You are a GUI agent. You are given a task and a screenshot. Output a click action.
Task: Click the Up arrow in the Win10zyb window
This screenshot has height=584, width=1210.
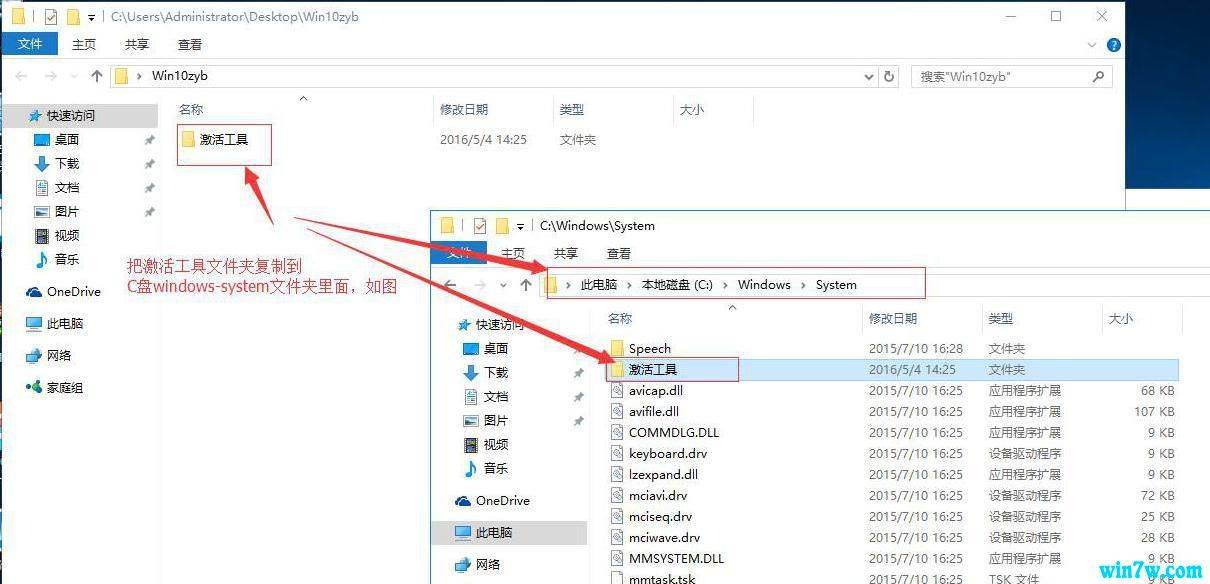tap(97, 76)
